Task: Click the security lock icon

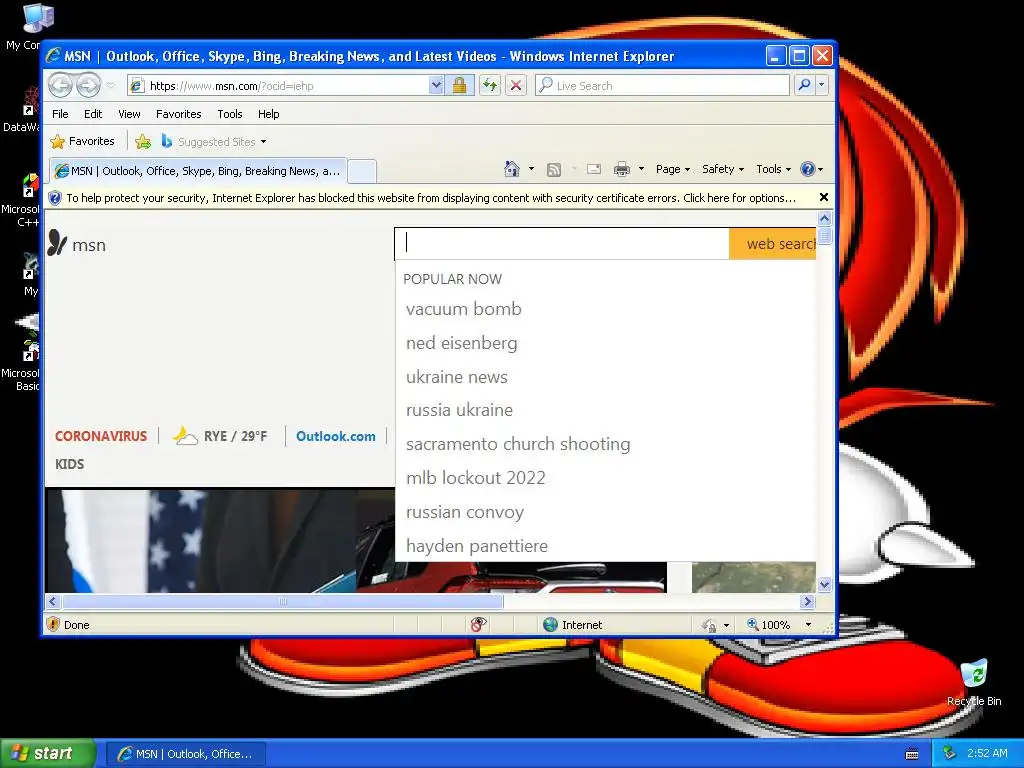Action: [x=460, y=86]
